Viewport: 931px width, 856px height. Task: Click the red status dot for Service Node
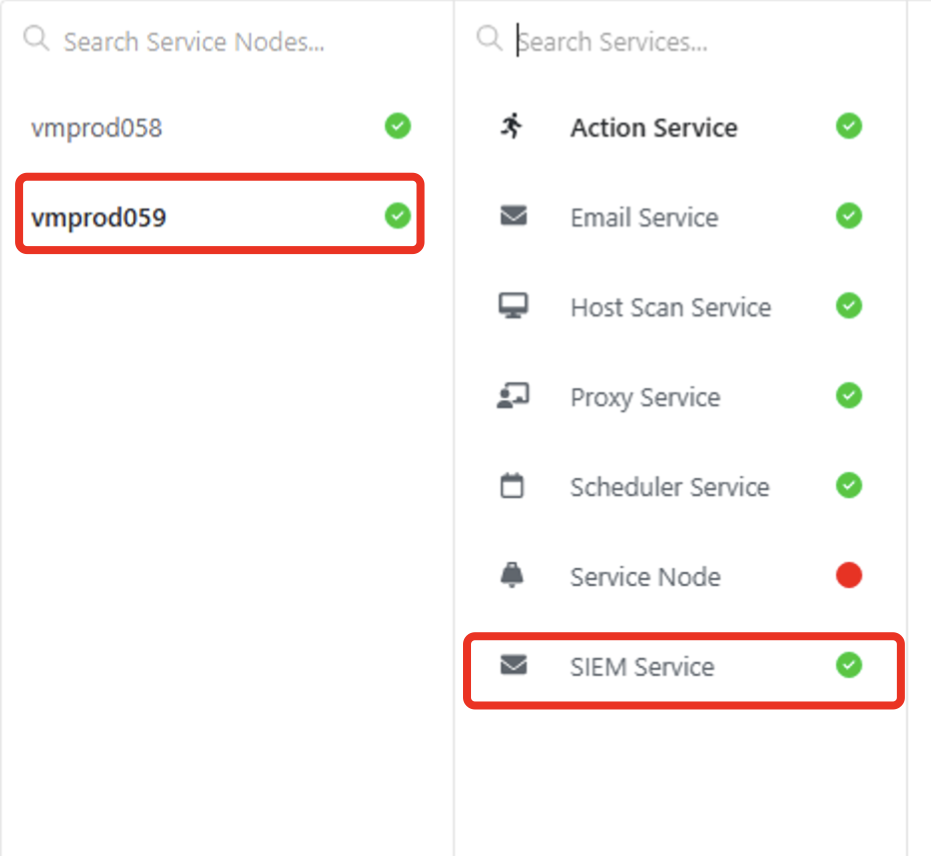point(849,576)
